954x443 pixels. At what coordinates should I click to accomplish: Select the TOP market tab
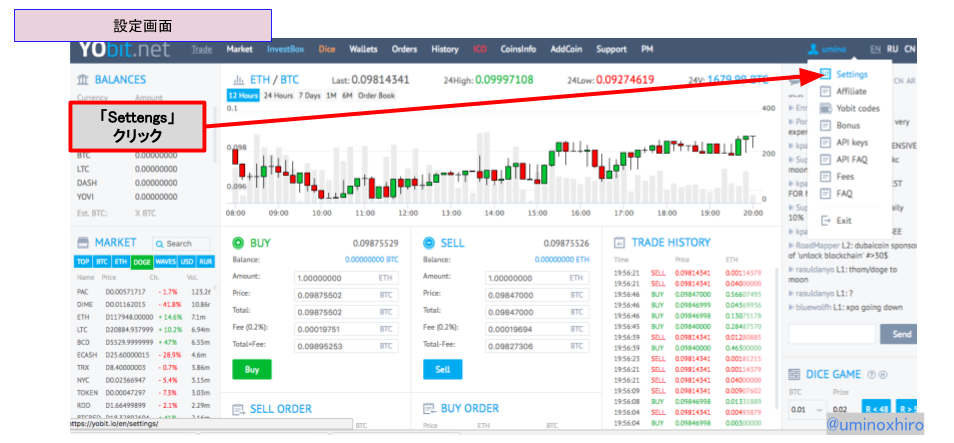click(82, 262)
